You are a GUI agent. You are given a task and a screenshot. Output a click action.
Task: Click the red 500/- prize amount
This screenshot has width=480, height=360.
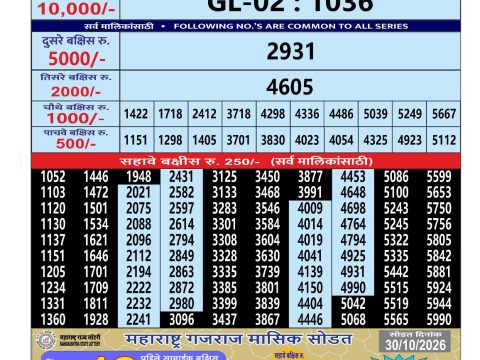[x=76, y=144]
